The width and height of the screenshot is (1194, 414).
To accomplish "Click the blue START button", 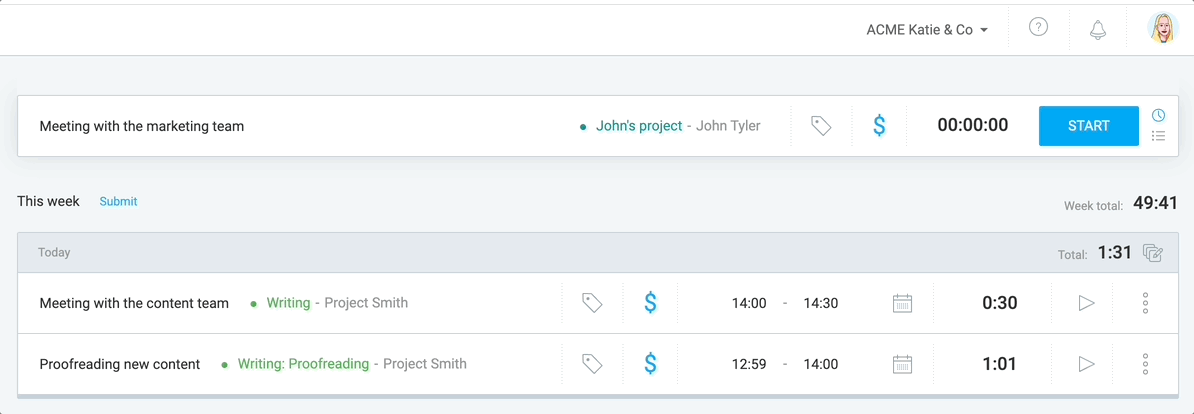I will [1089, 126].
